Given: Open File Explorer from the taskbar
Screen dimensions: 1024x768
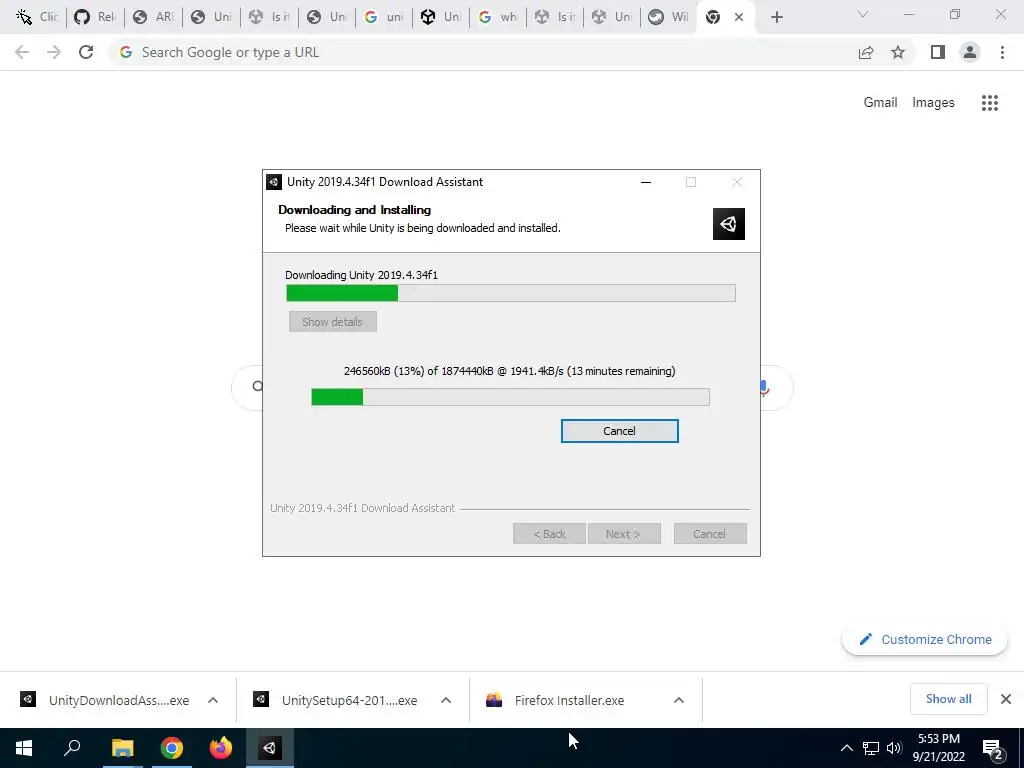Looking at the screenshot, I should point(122,748).
